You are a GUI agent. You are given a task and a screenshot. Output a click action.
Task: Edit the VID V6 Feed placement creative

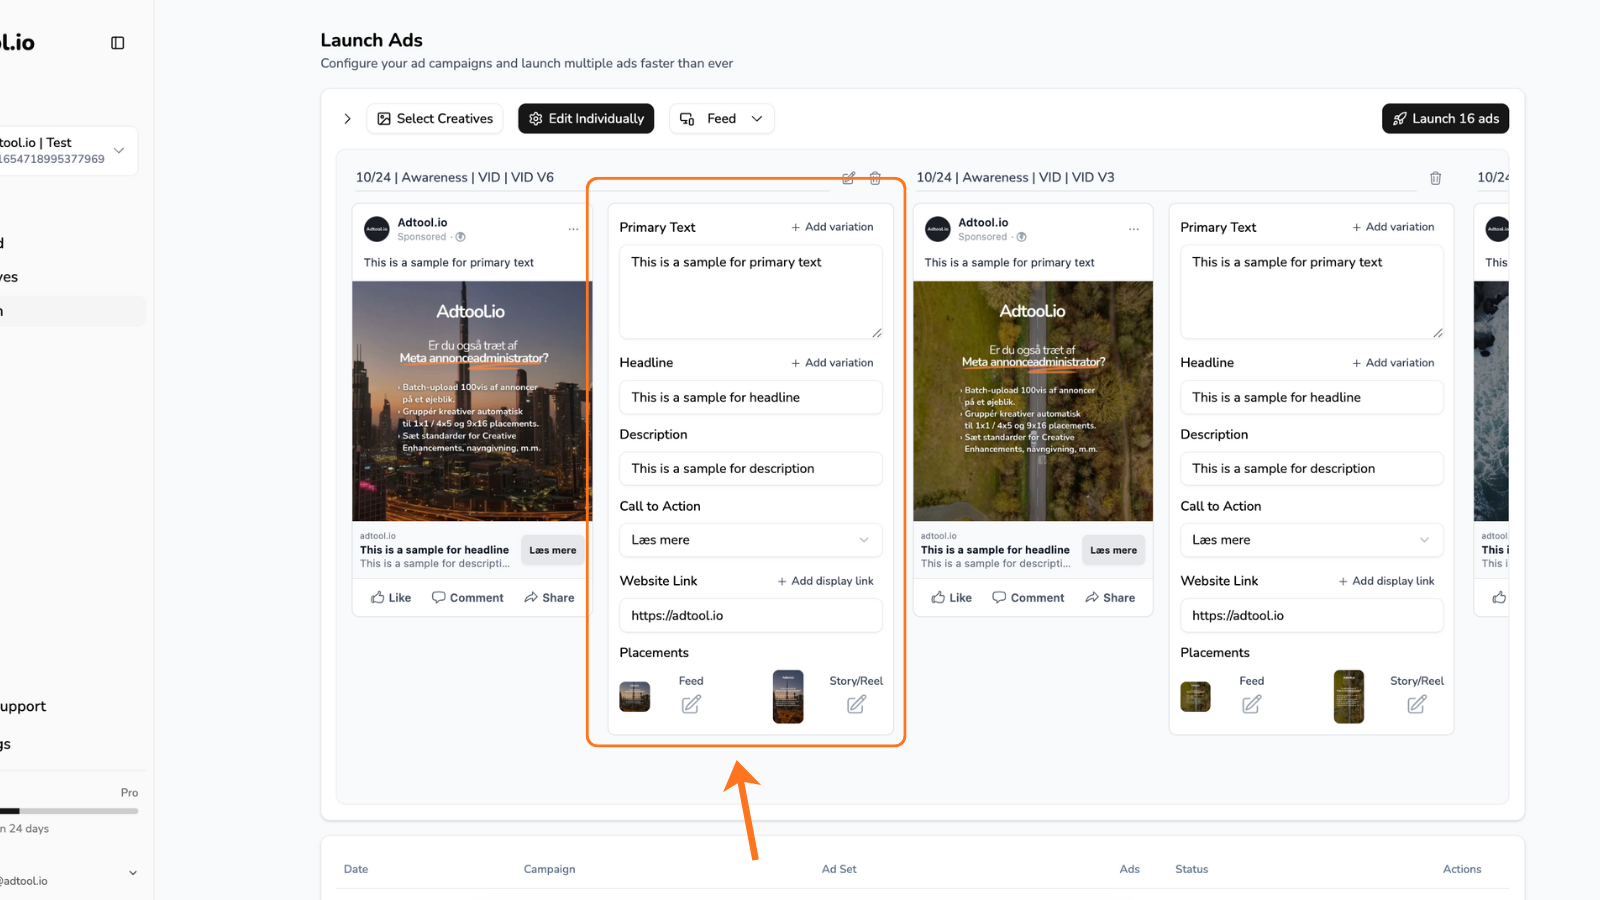[691, 704]
